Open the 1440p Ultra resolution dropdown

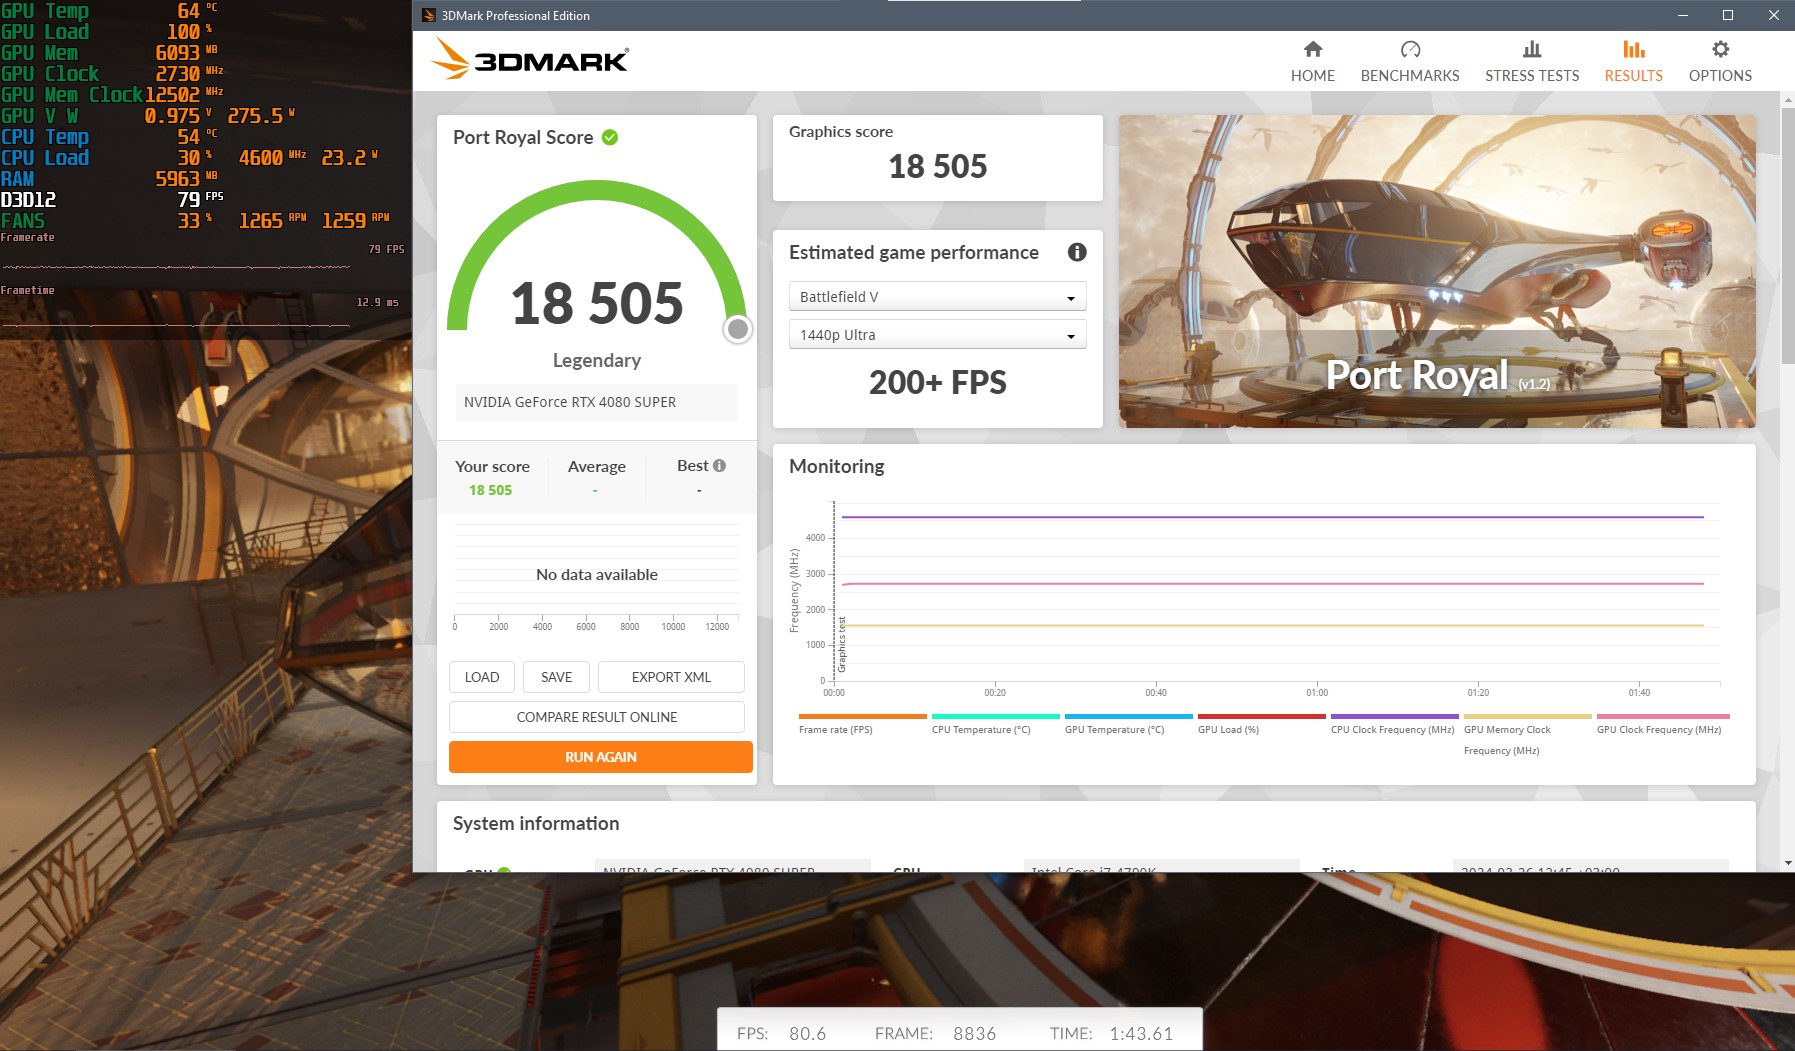(x=937, y=335)
